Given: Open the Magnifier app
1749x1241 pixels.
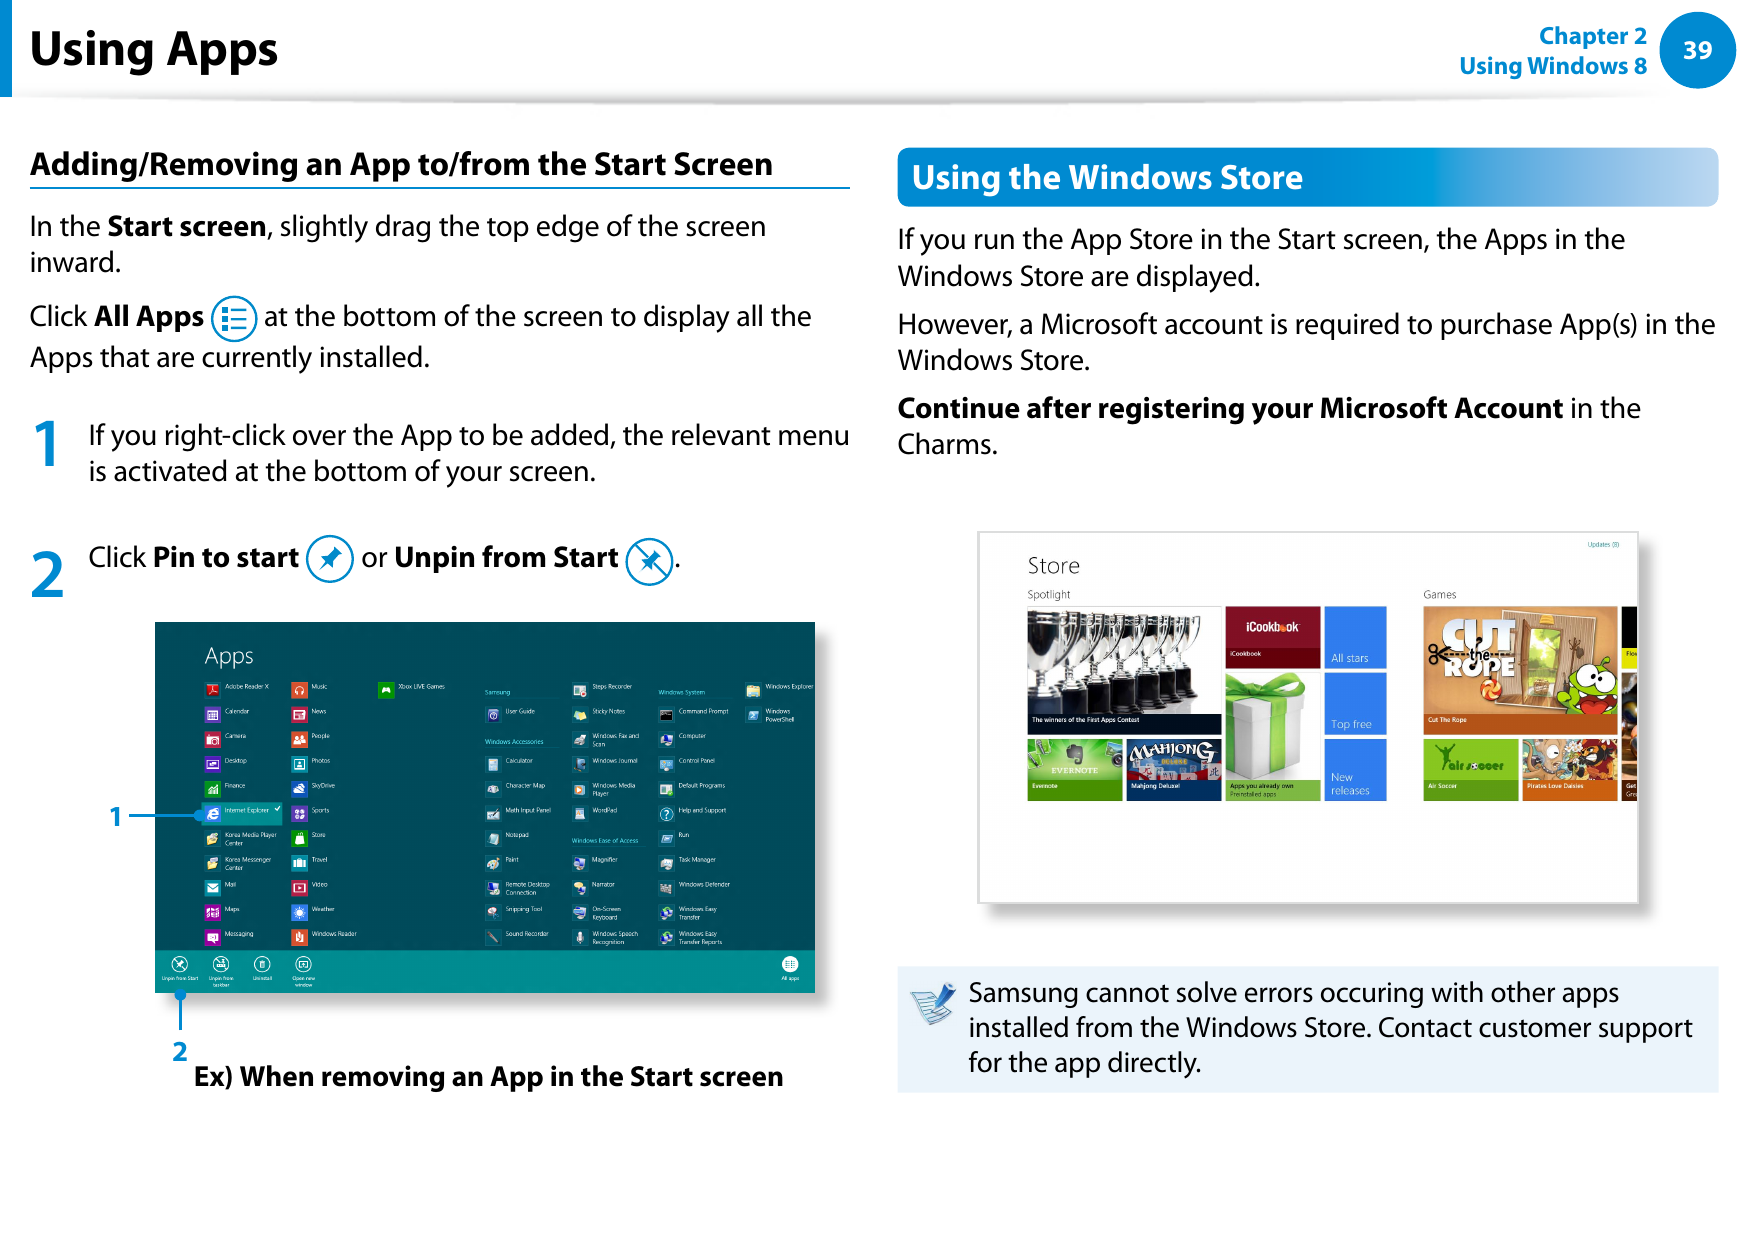Looking at the screenshot, I should click(596, 862).
